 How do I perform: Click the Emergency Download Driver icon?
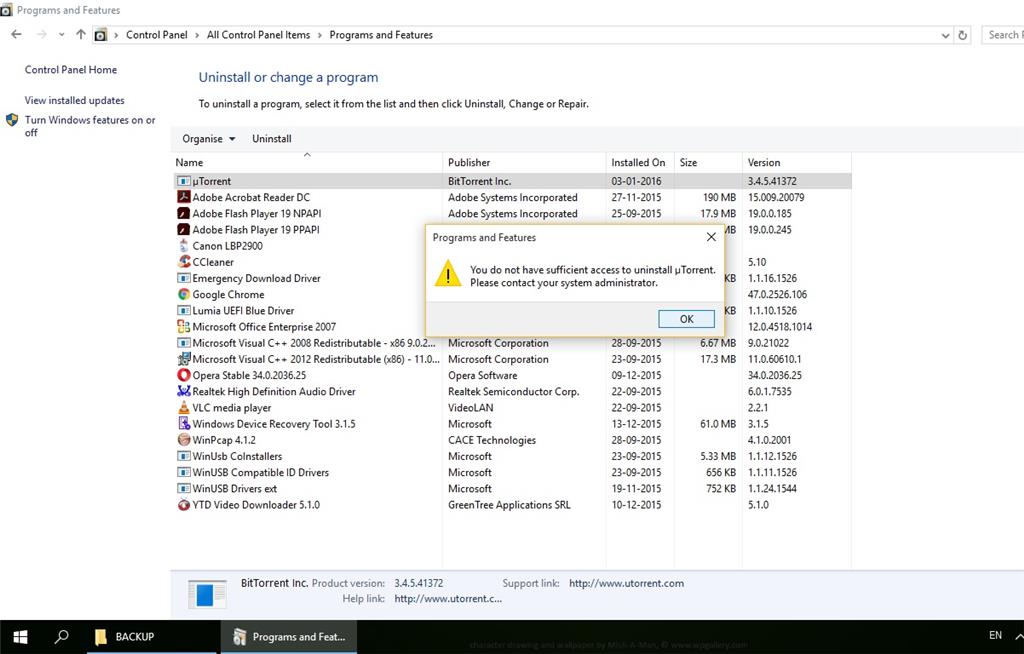pyautogui.click(x=184, y=278)
